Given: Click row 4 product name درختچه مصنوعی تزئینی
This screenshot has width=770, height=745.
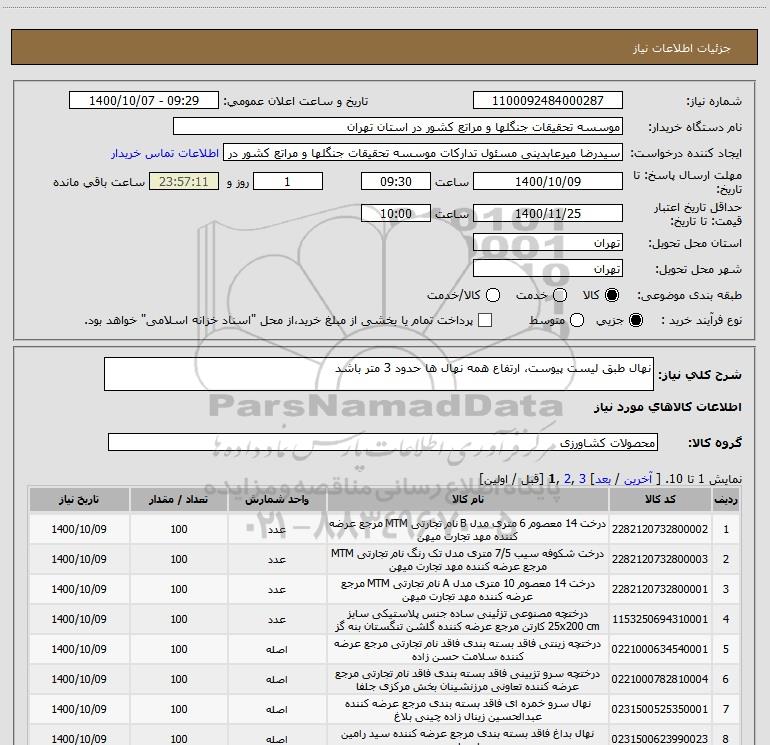Looking at the screenshot, I should click(x=468, y=620).
